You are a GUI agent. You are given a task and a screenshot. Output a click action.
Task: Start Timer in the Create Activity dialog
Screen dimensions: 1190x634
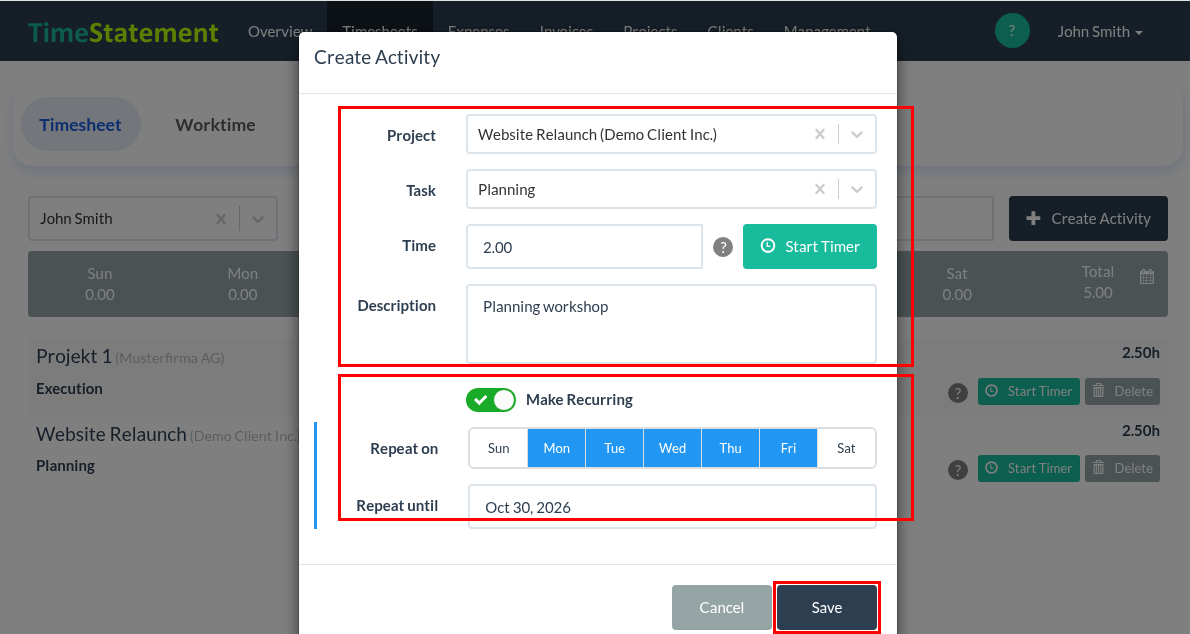[x=810, y=246]
